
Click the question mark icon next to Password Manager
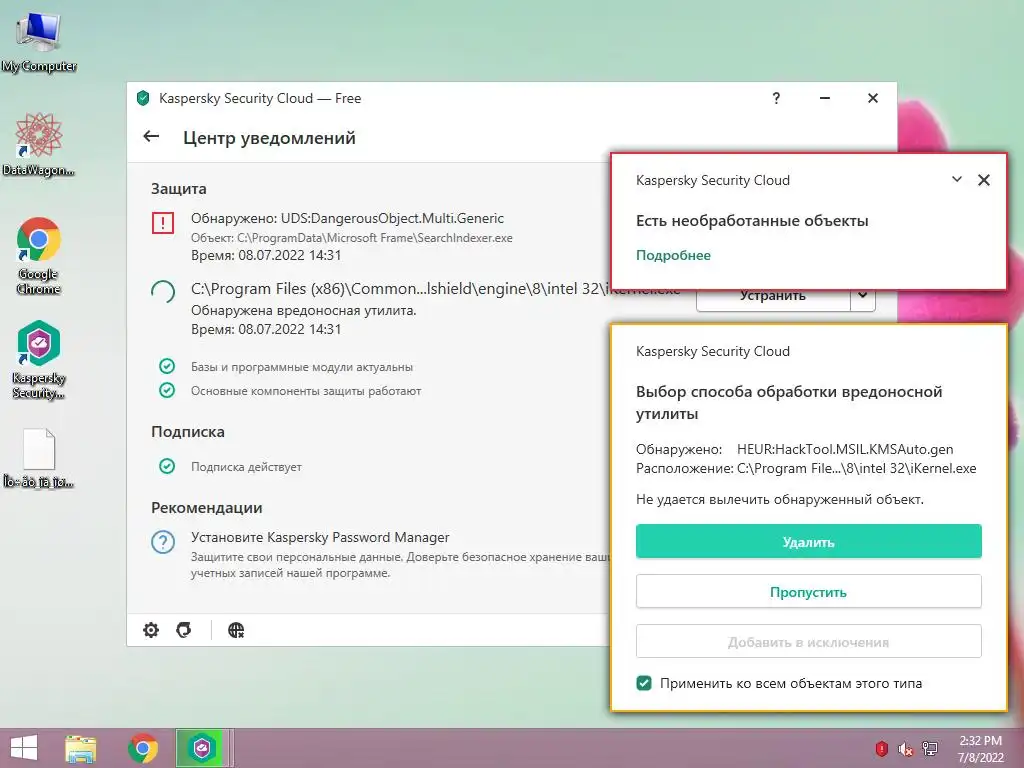click(x=163, y=542)
